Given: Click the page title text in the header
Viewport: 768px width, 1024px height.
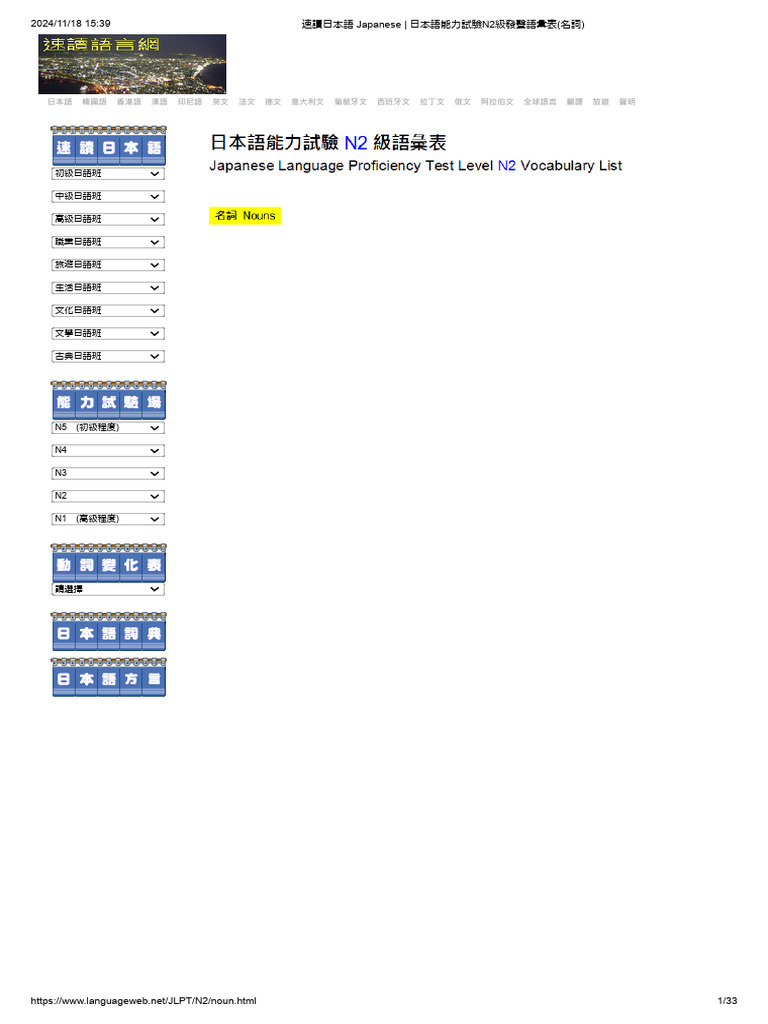Looking at the screenshot, I should [443, 24].
